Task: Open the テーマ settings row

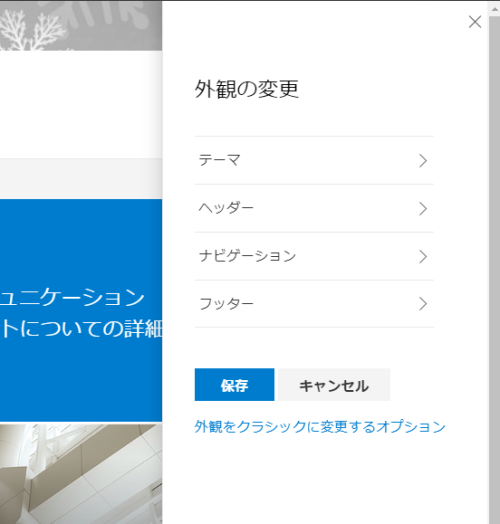Action: click(x=314, y=160)
